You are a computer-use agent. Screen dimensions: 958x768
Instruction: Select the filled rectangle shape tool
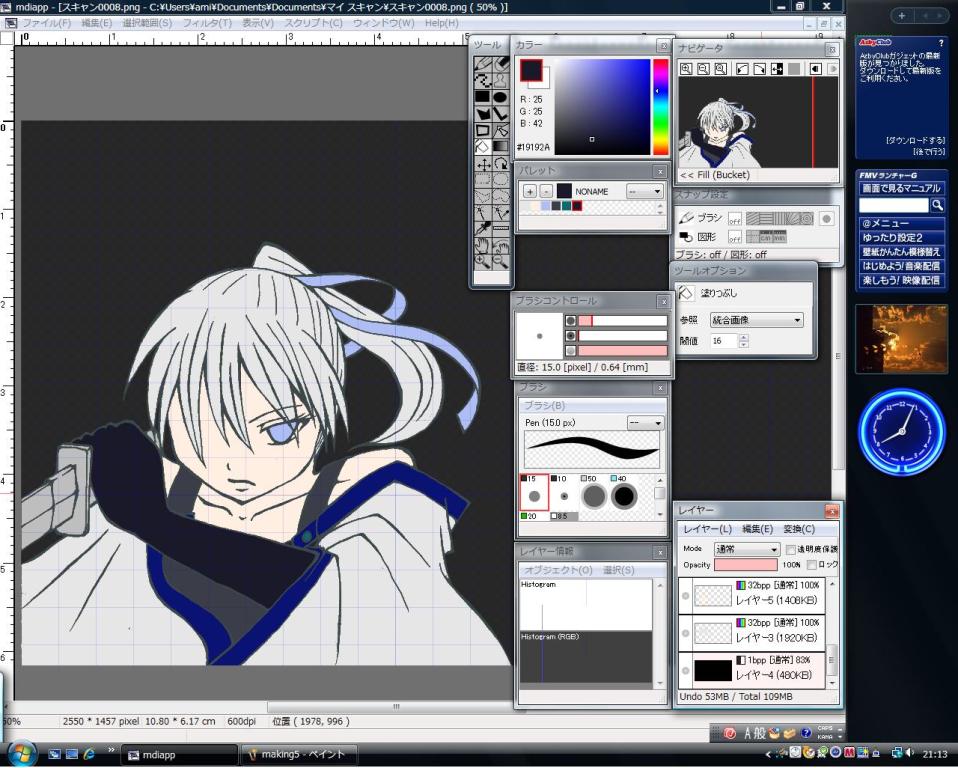[x=483, y=97]
